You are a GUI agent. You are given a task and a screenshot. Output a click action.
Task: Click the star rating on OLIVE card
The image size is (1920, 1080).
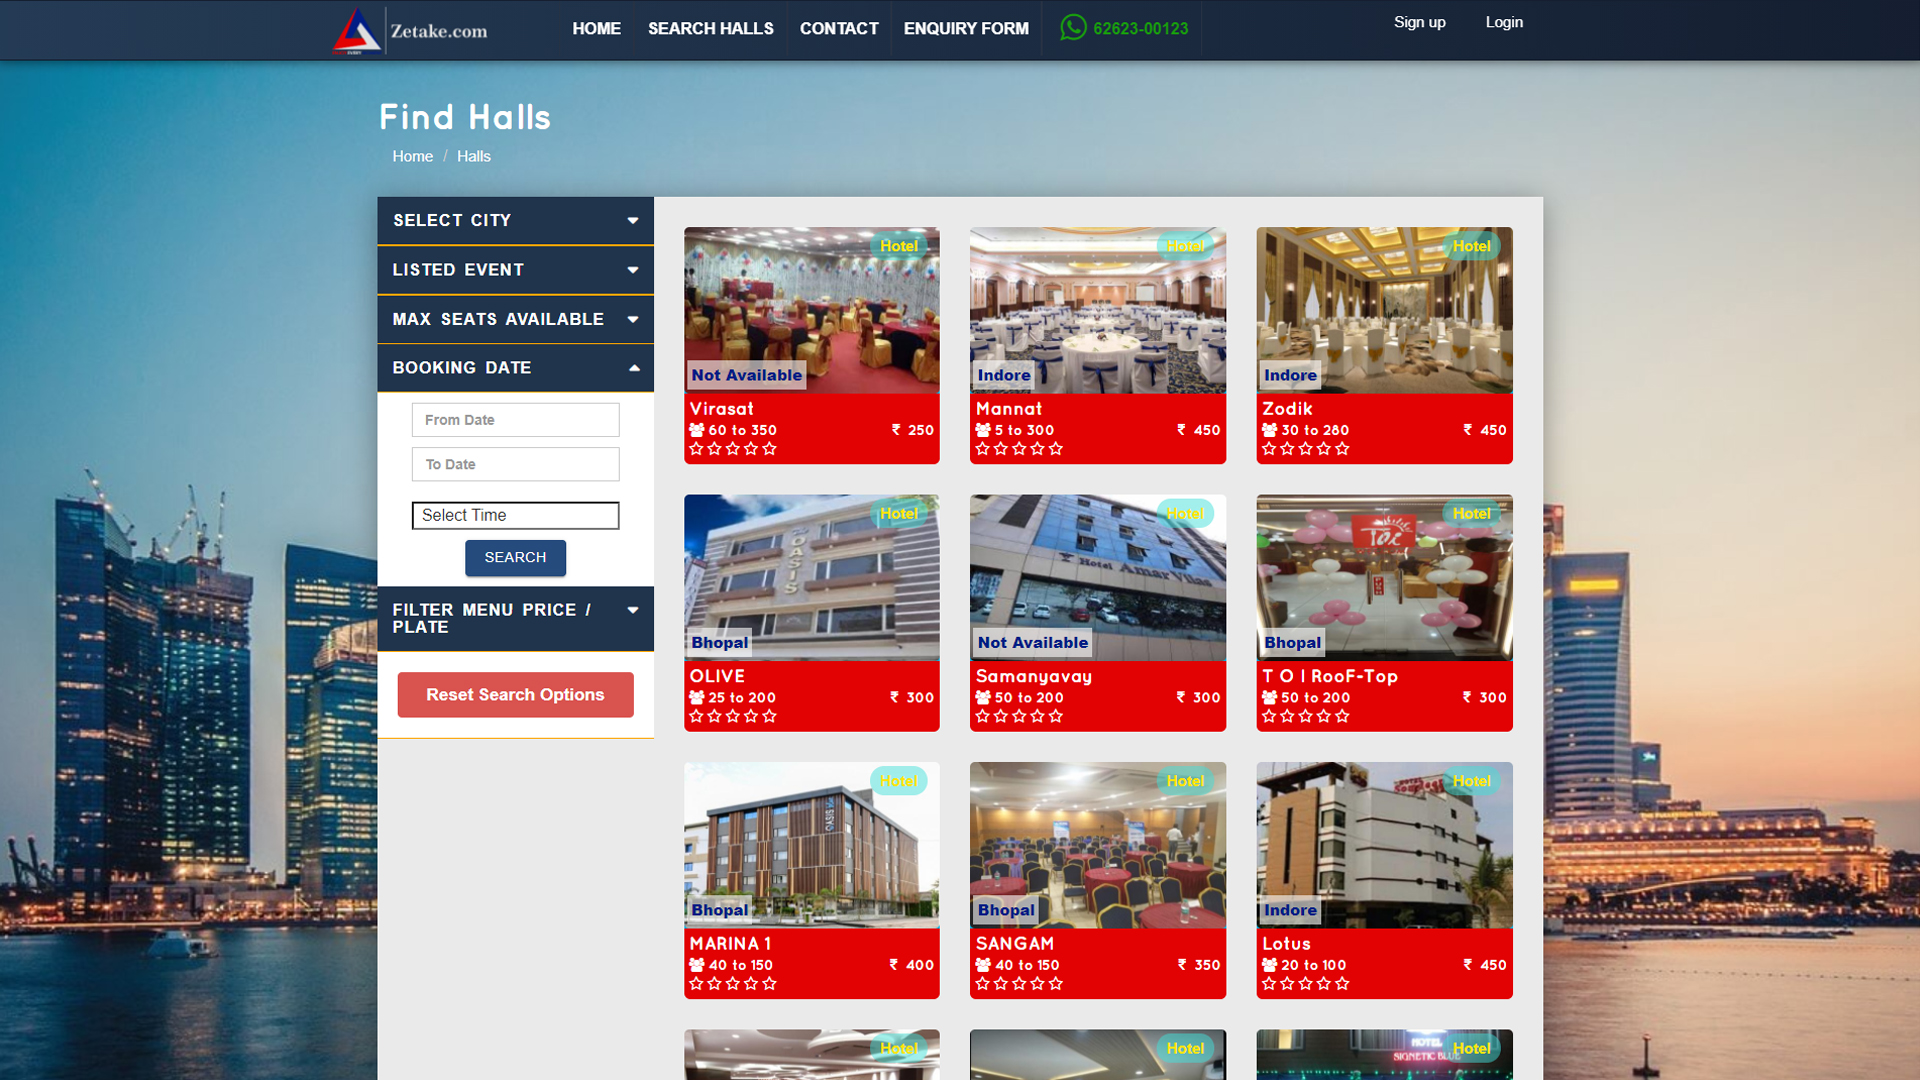click(x=733, y=716)
